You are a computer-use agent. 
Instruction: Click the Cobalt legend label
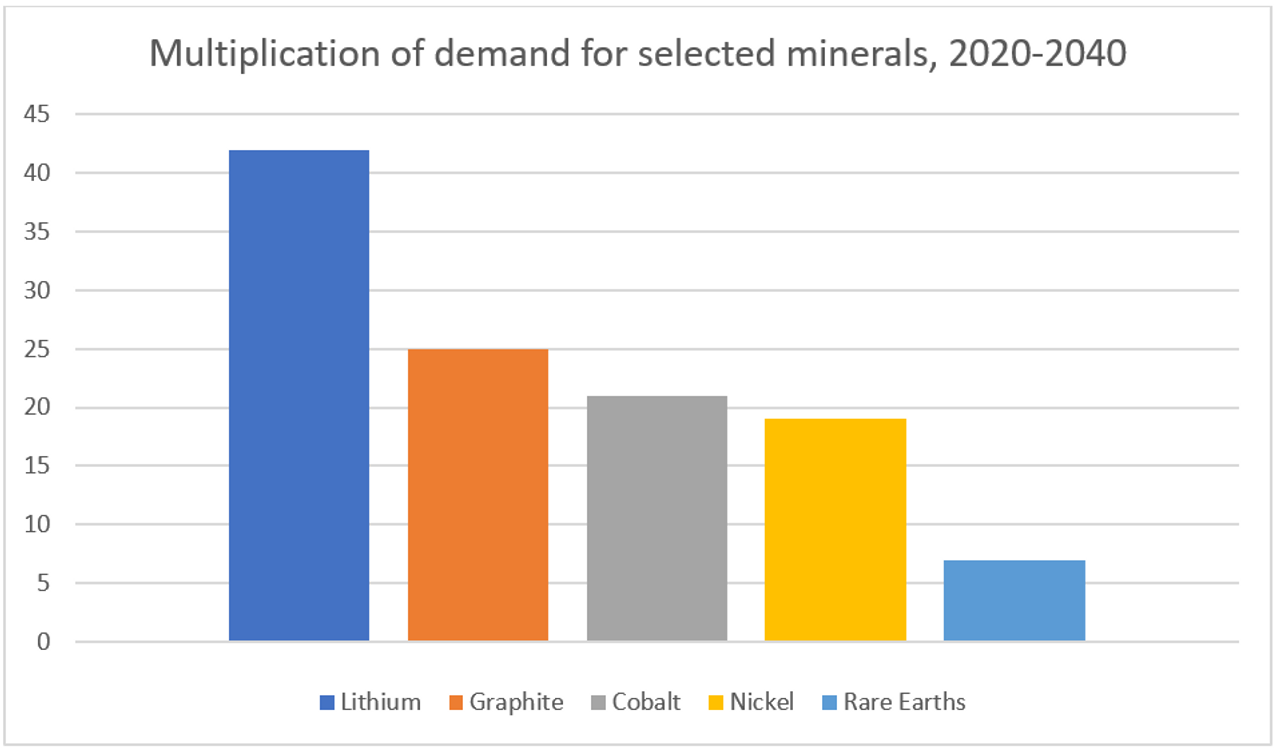646,702
